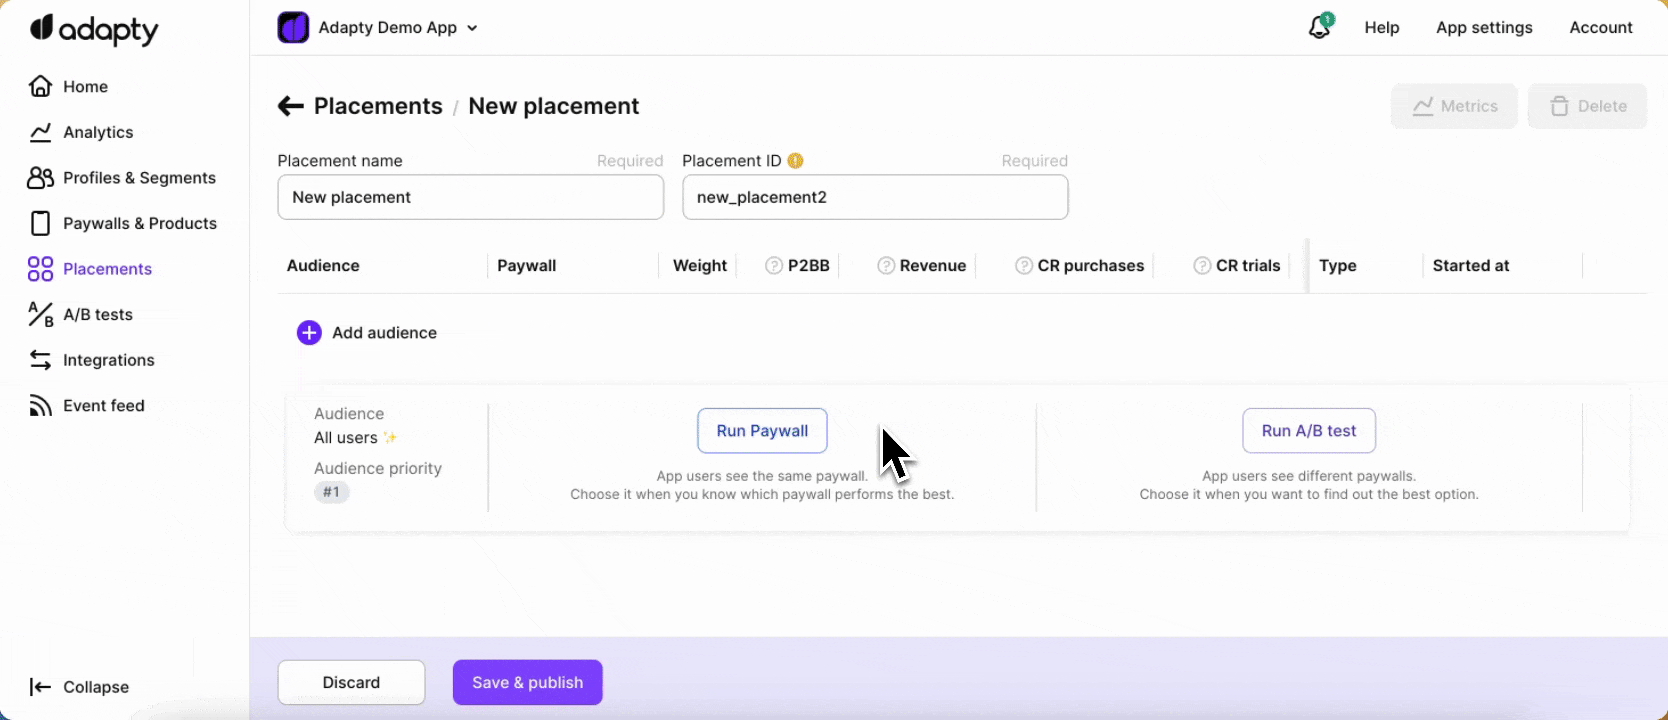Click the Placement name input field
Image resolution: width=1668 pixels, height=720 pixels.
tap(470, 197)
